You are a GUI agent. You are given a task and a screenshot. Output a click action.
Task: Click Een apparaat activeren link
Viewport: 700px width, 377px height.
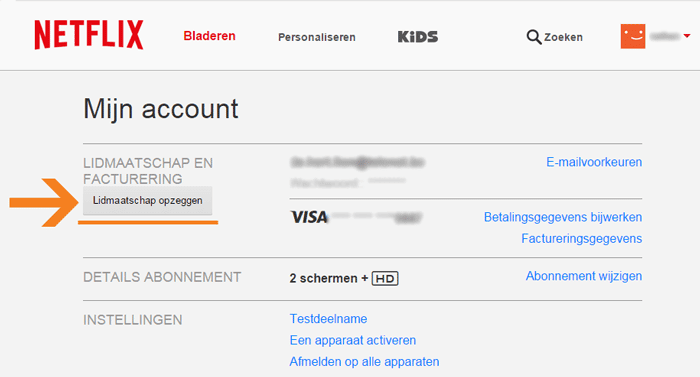click(353, 340)
